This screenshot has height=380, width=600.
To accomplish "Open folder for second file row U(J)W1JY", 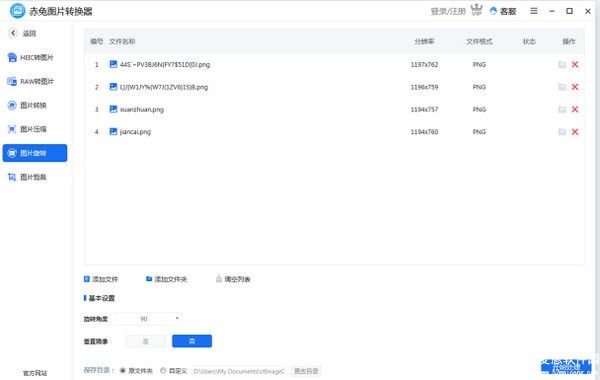I will pos(562,87).
